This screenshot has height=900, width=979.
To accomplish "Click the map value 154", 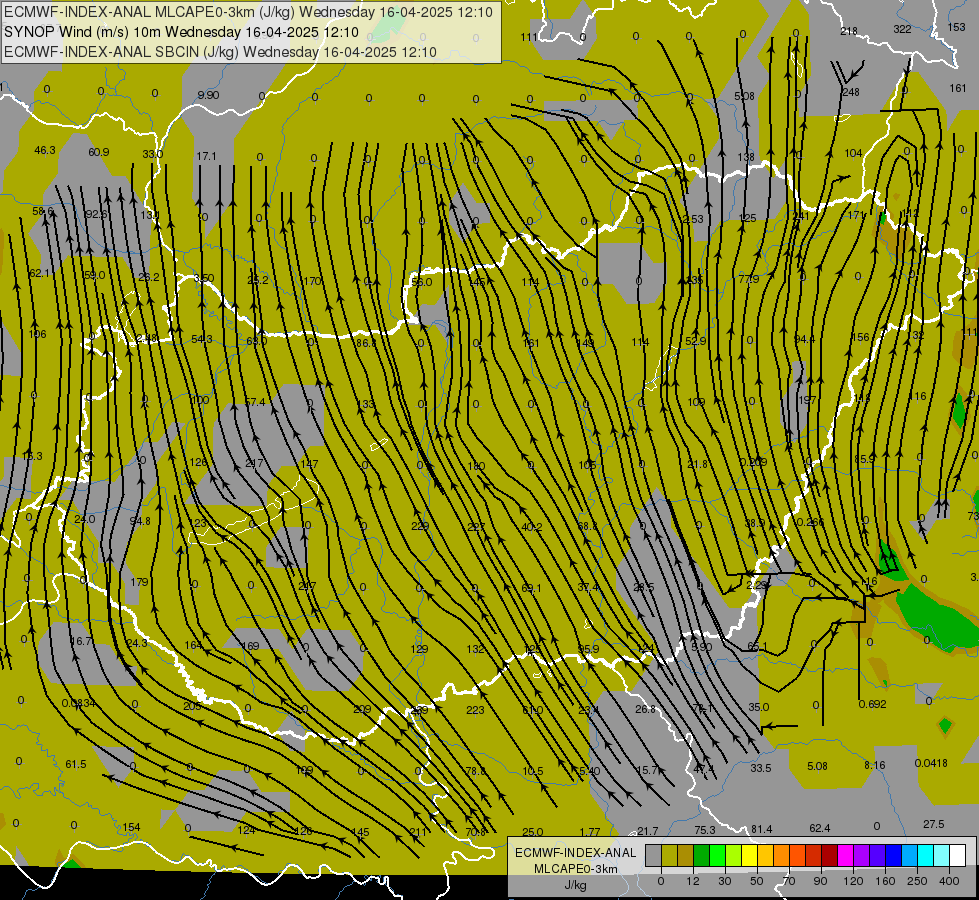I will click(131, 827).
